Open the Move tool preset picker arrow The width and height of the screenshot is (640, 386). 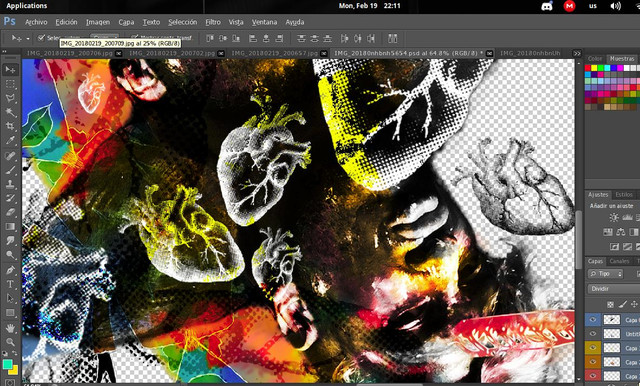[x=28, y=39]
